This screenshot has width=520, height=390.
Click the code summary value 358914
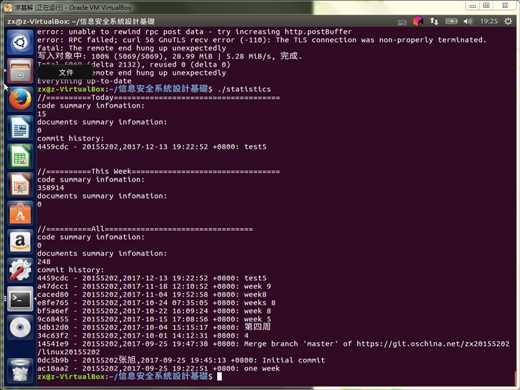click(x=51, y=188)
